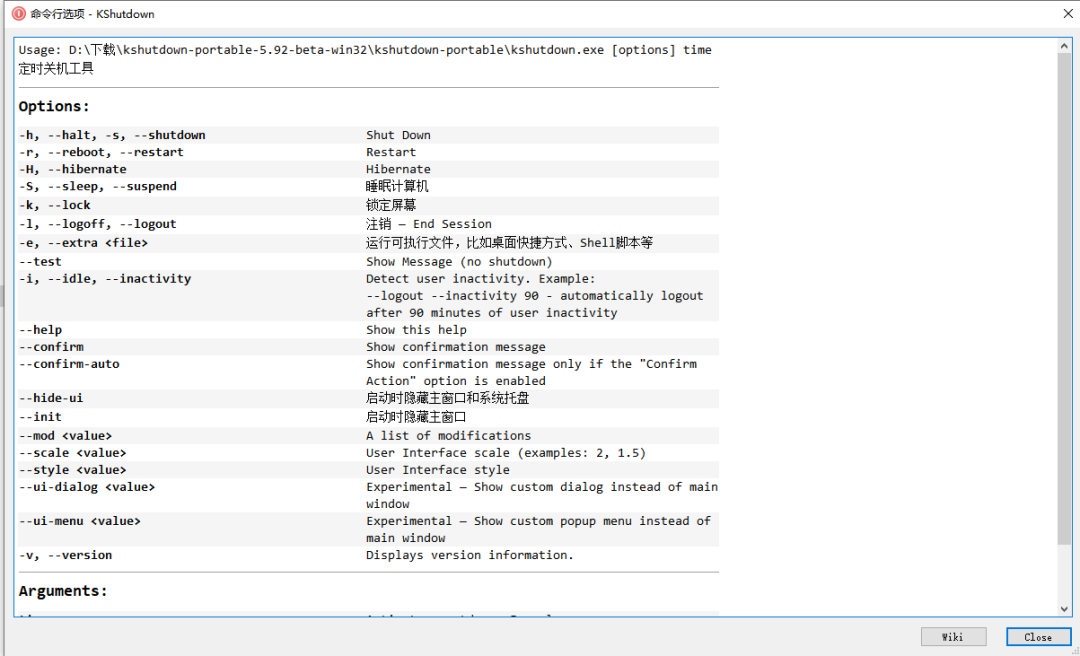Click the "Arguments:" heading
The width and height of the screenshot is (1080, 656).
click(x=63, y=591)
